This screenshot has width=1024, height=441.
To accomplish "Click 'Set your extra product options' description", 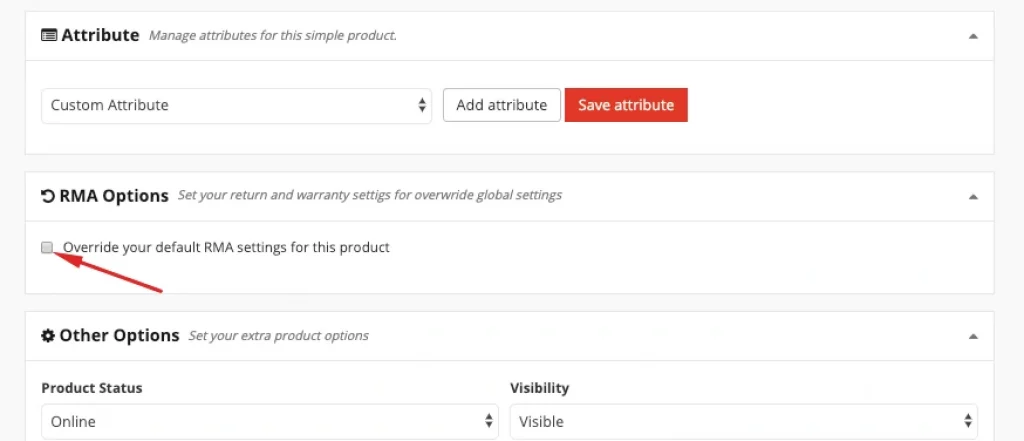I will (x=279, y=336).
